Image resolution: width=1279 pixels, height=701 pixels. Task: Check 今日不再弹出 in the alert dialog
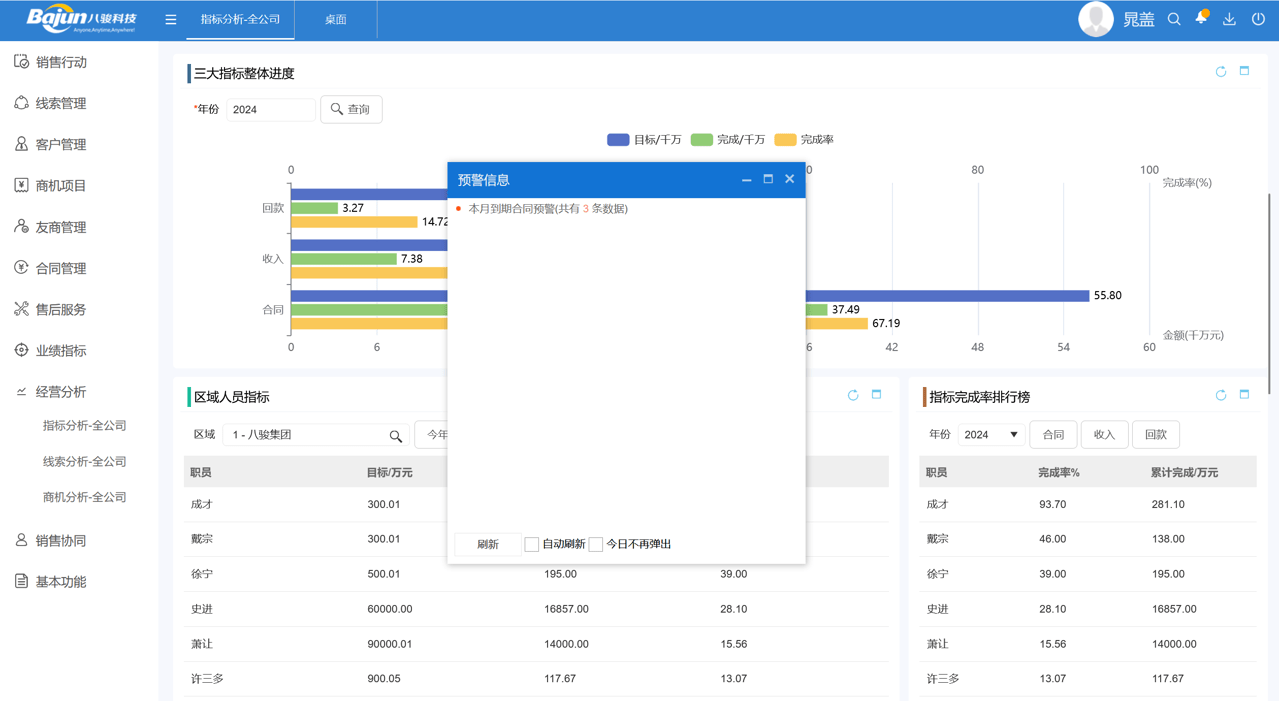coord(595,544)
